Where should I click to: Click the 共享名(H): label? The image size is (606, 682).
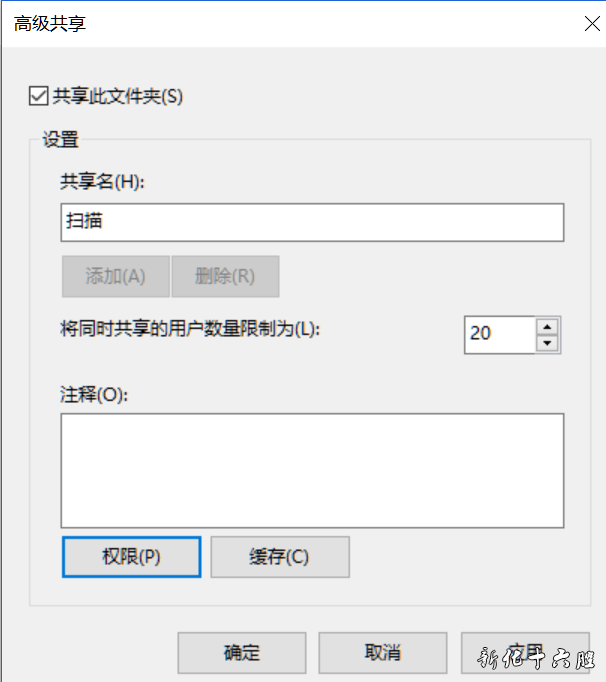tap(102, 181)
